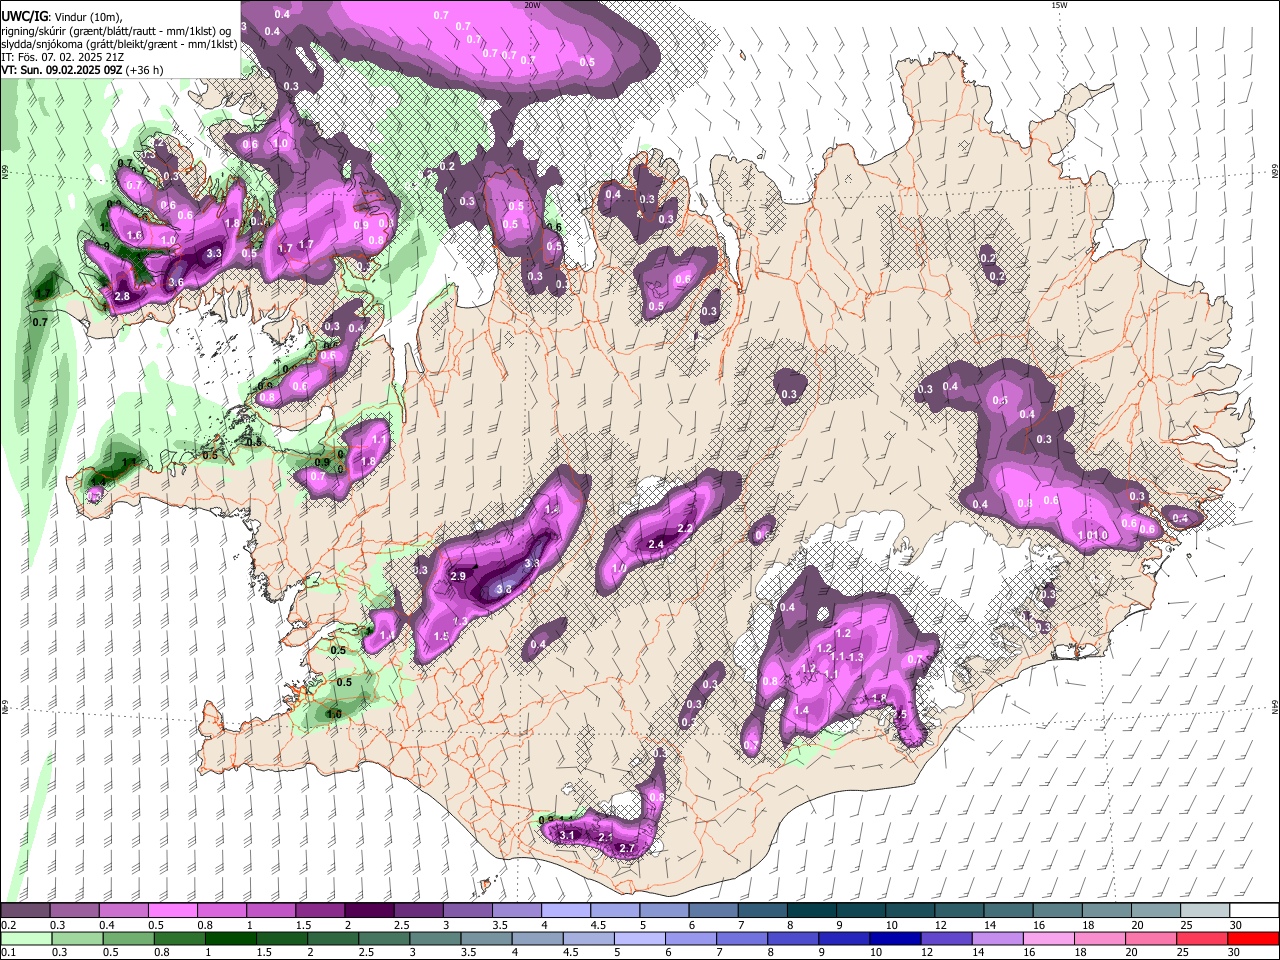Click the "3.6" snowfall value in the Westfjords
The width and height of the screenshot is (1280, 960).
(176, 283)
